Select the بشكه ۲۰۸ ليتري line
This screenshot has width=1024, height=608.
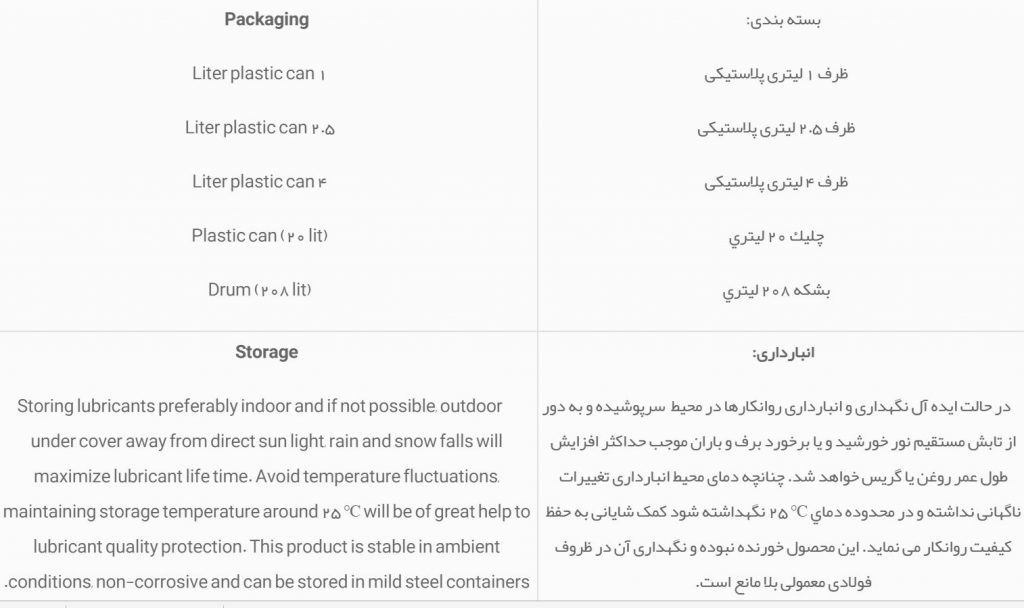776,291
